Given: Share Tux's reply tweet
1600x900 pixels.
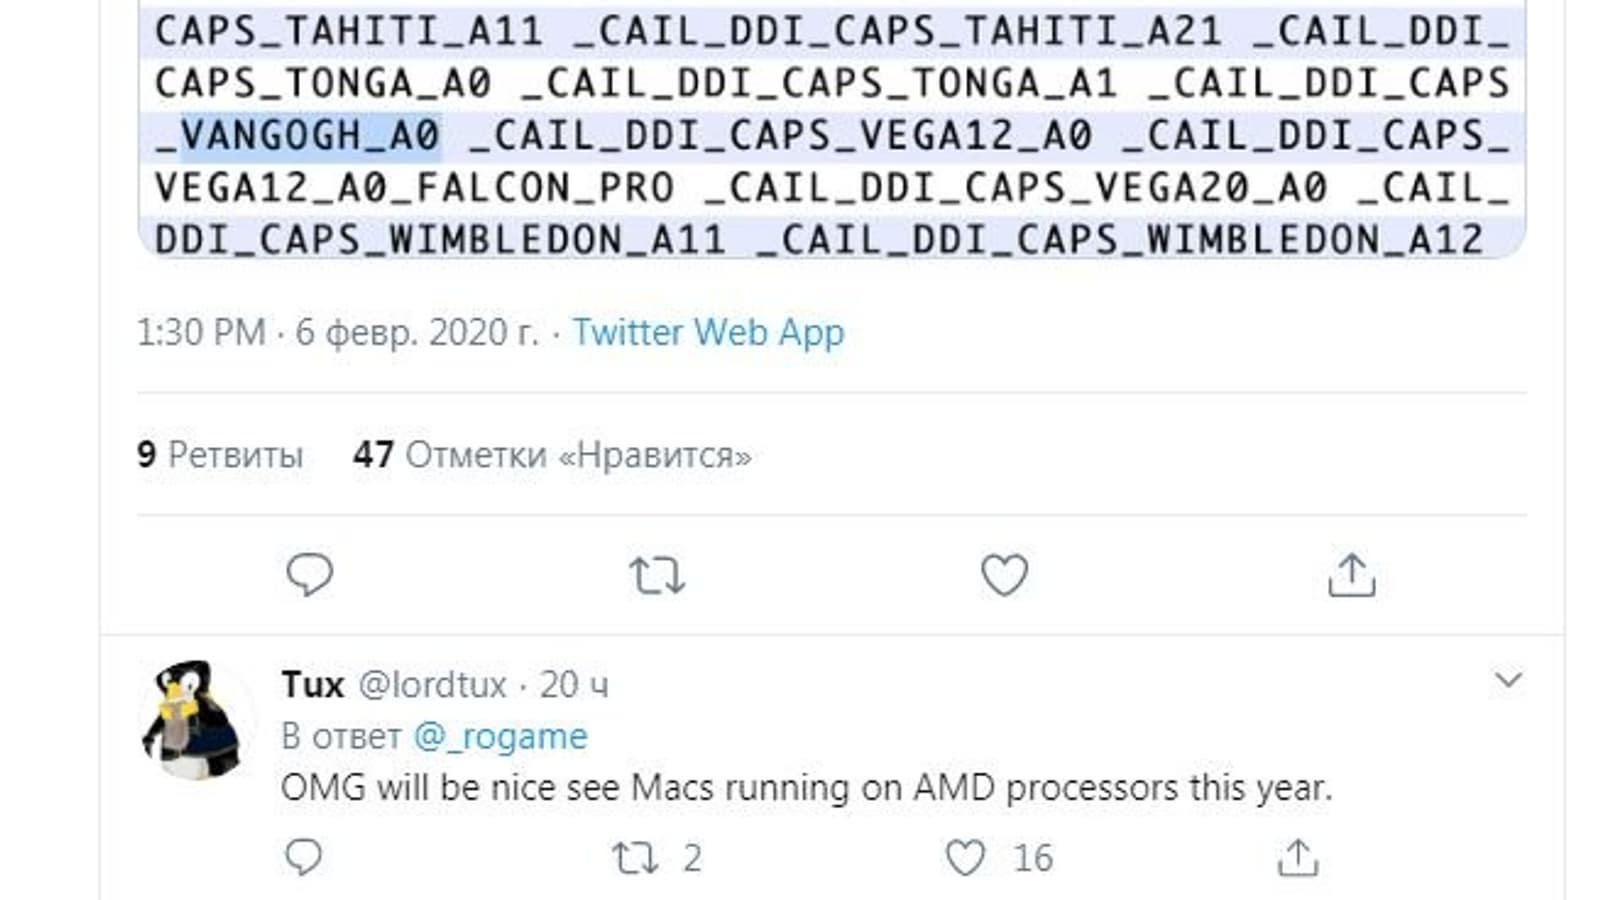Looking at the screenshot, I should tap(1297, 858).
